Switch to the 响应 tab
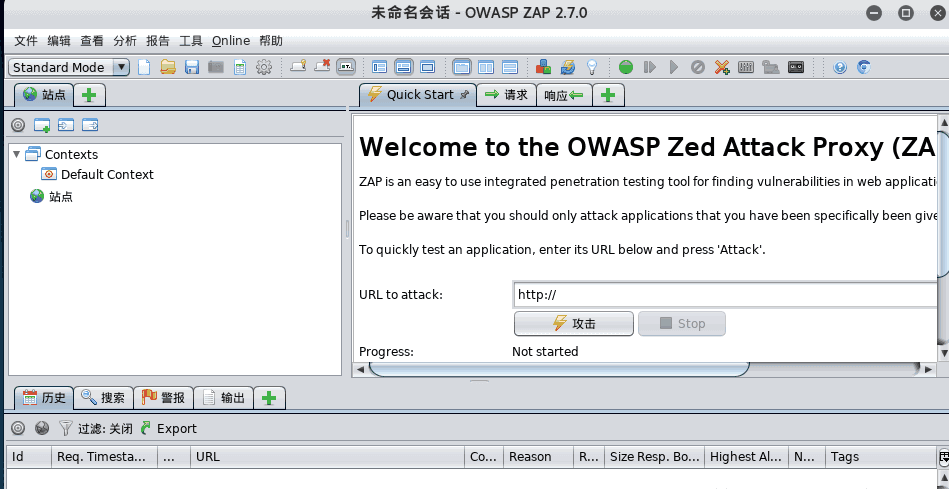This screenshot has width=949, height=489. pos(564,95)
